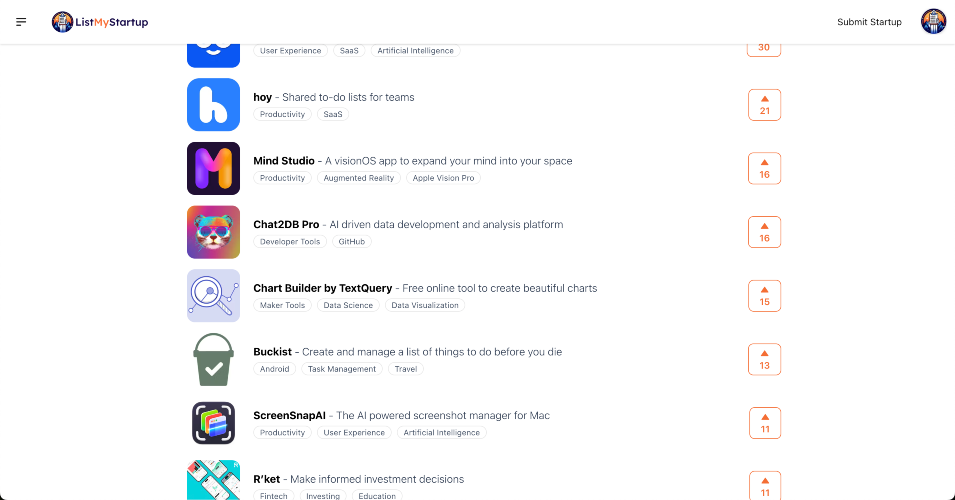Upvote ScreenSnapAI
Screen dimensions: 955x500
click(x=764, y=423)
